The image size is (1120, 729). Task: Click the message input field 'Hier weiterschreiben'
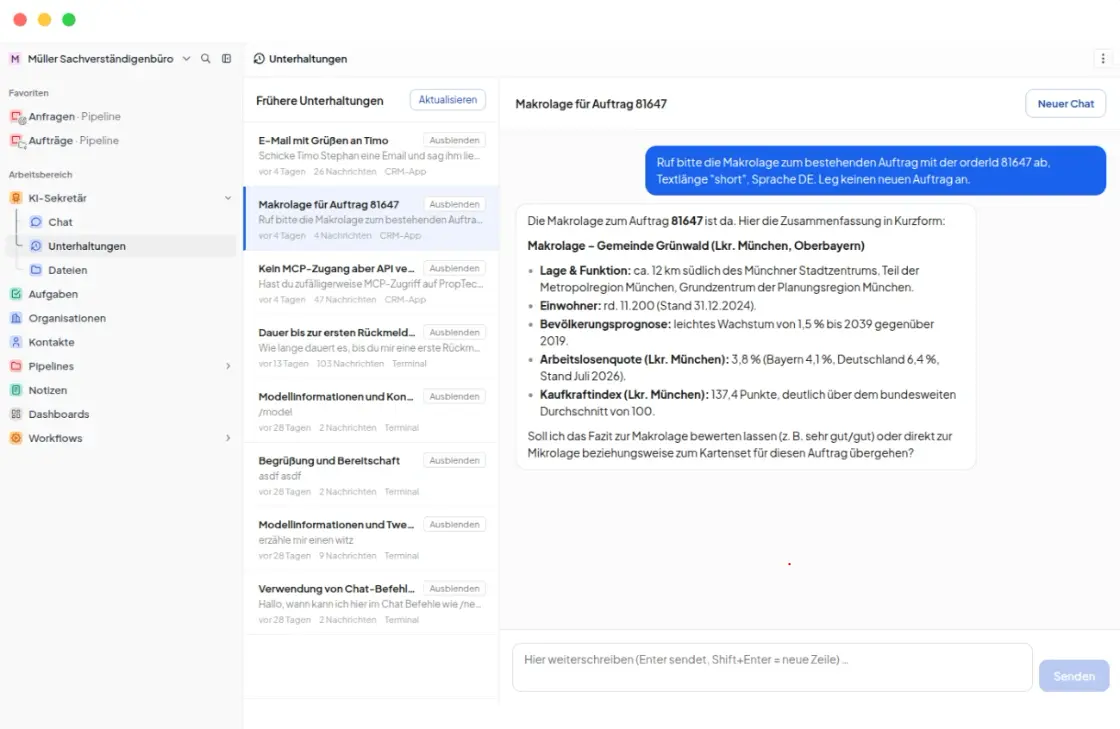[772, 667]
